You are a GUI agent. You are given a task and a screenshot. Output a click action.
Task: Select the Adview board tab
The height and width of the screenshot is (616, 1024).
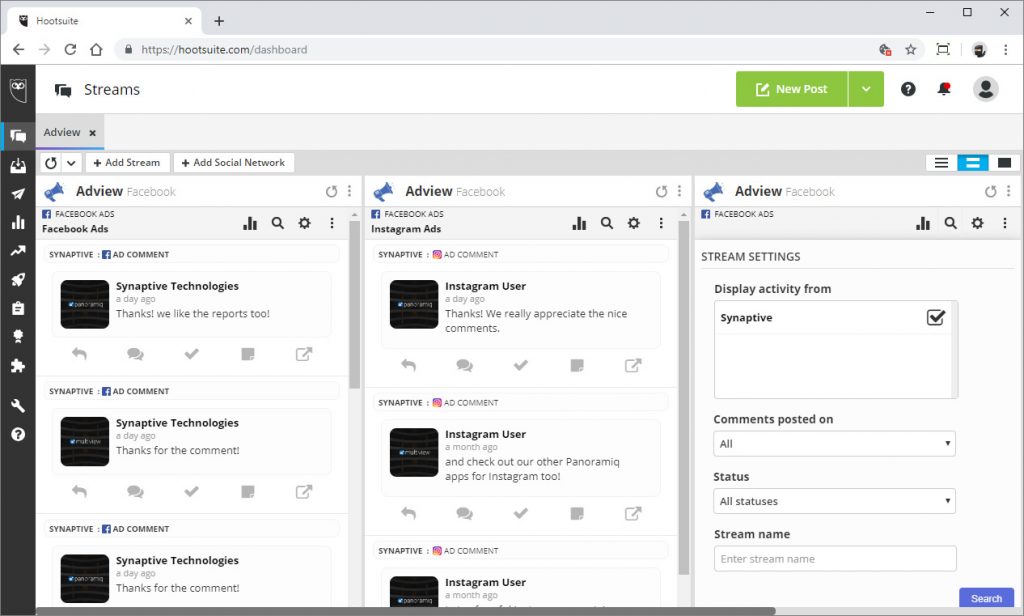62,133
